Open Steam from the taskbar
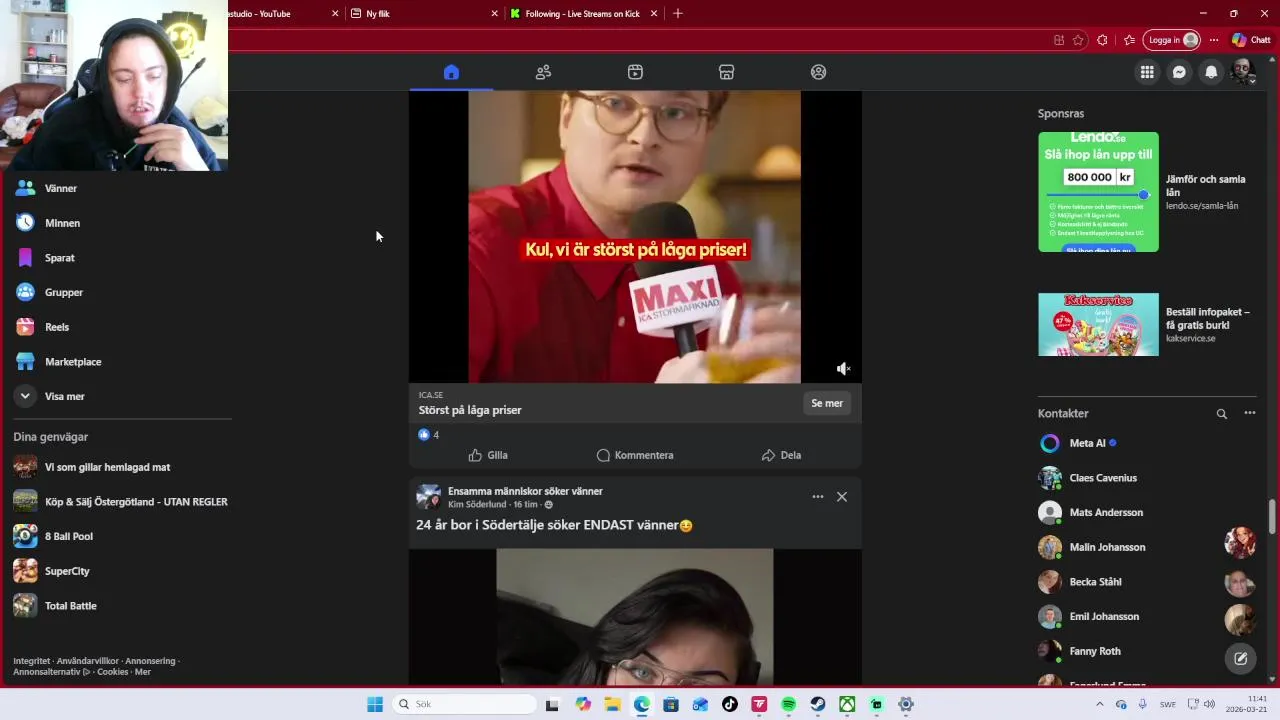 (817, 704)
